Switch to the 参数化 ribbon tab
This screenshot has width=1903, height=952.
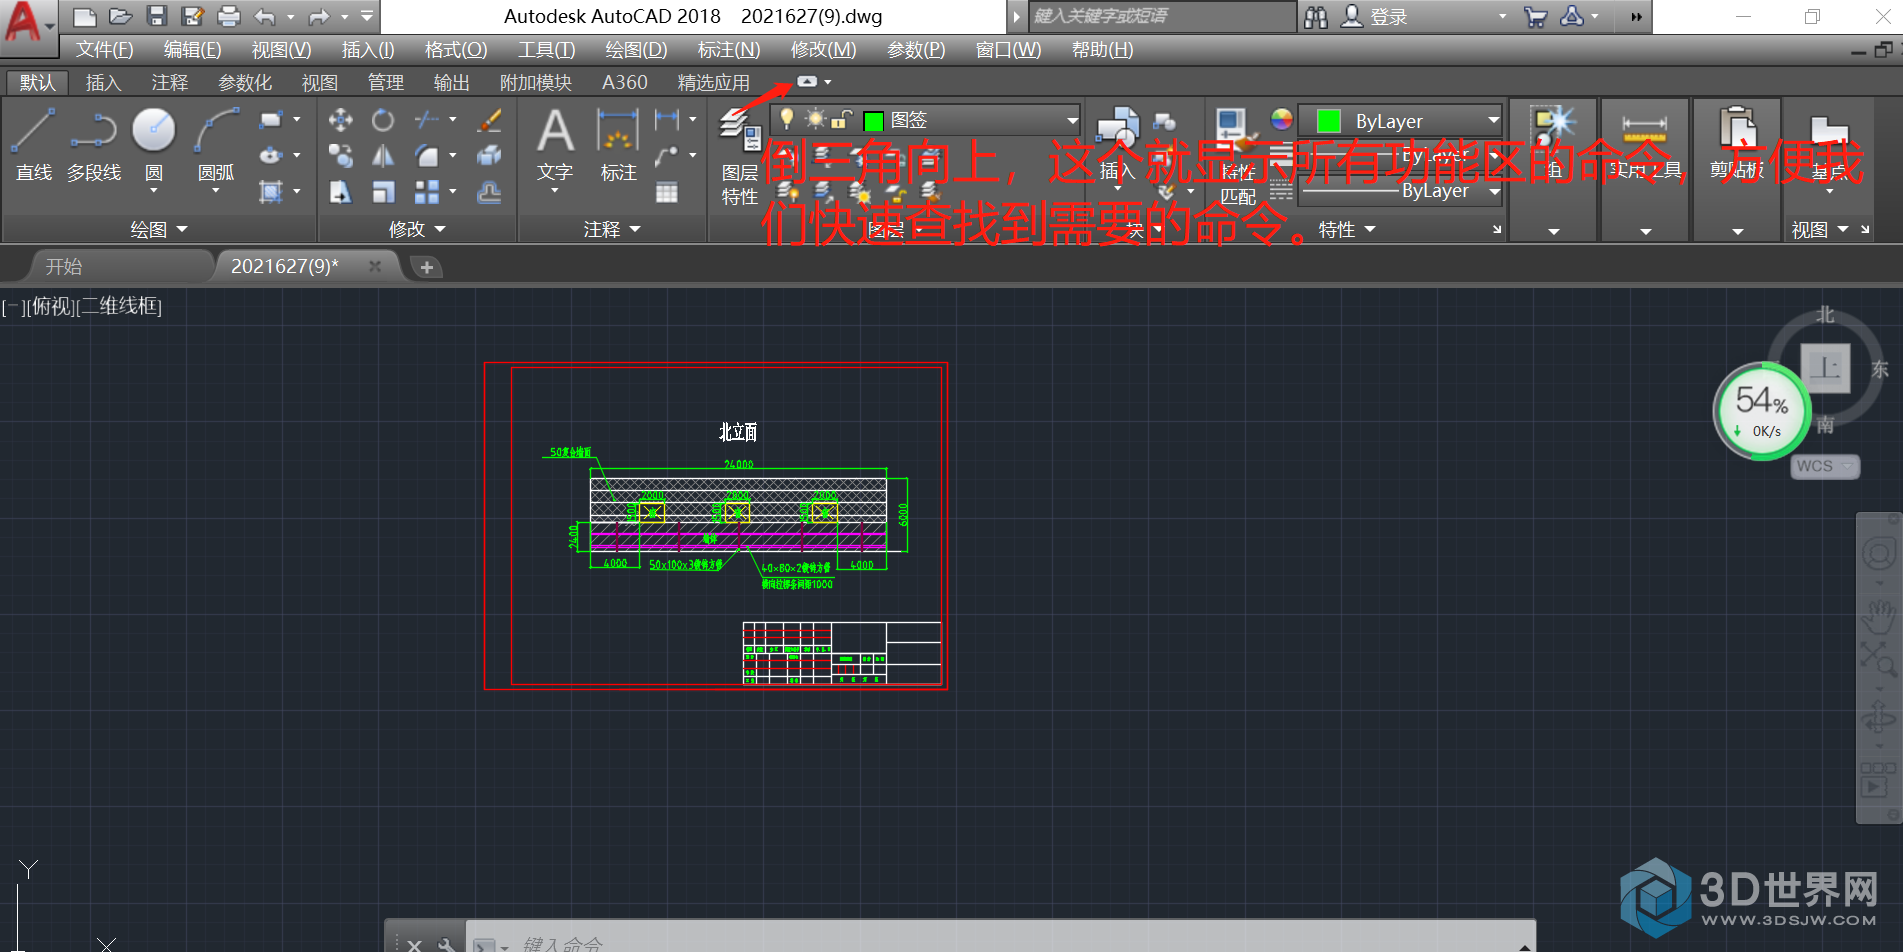[245, 83]
